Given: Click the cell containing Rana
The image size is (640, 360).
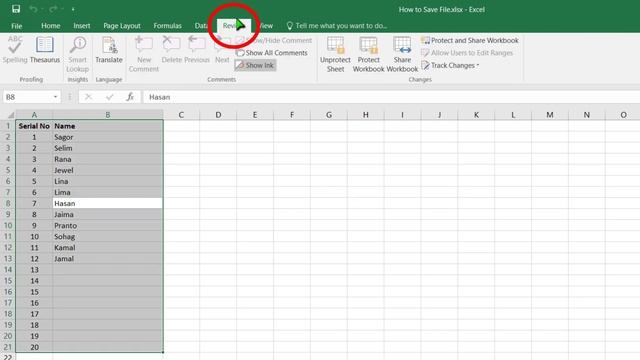Looking at the screenshot, I should click(x=108, y=159).
